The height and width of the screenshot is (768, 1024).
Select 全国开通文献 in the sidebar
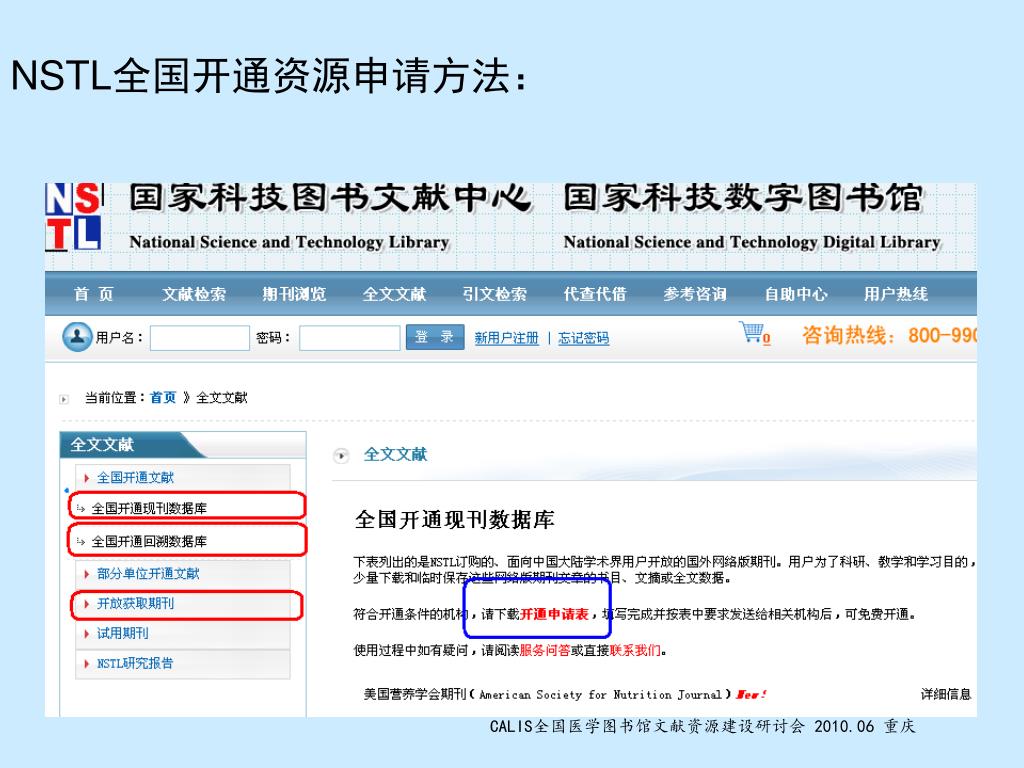coord(135,478)
